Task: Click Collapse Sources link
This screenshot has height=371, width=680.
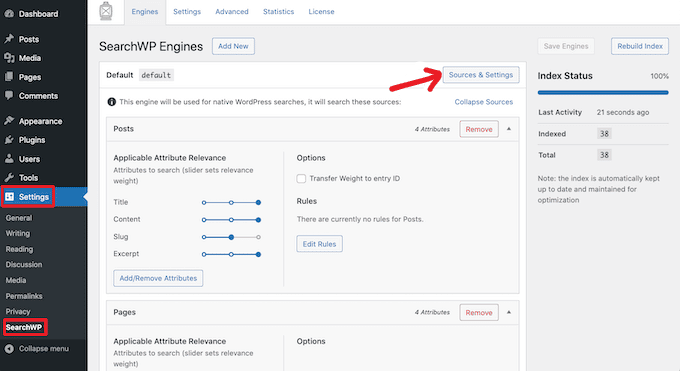Action: 484,102
